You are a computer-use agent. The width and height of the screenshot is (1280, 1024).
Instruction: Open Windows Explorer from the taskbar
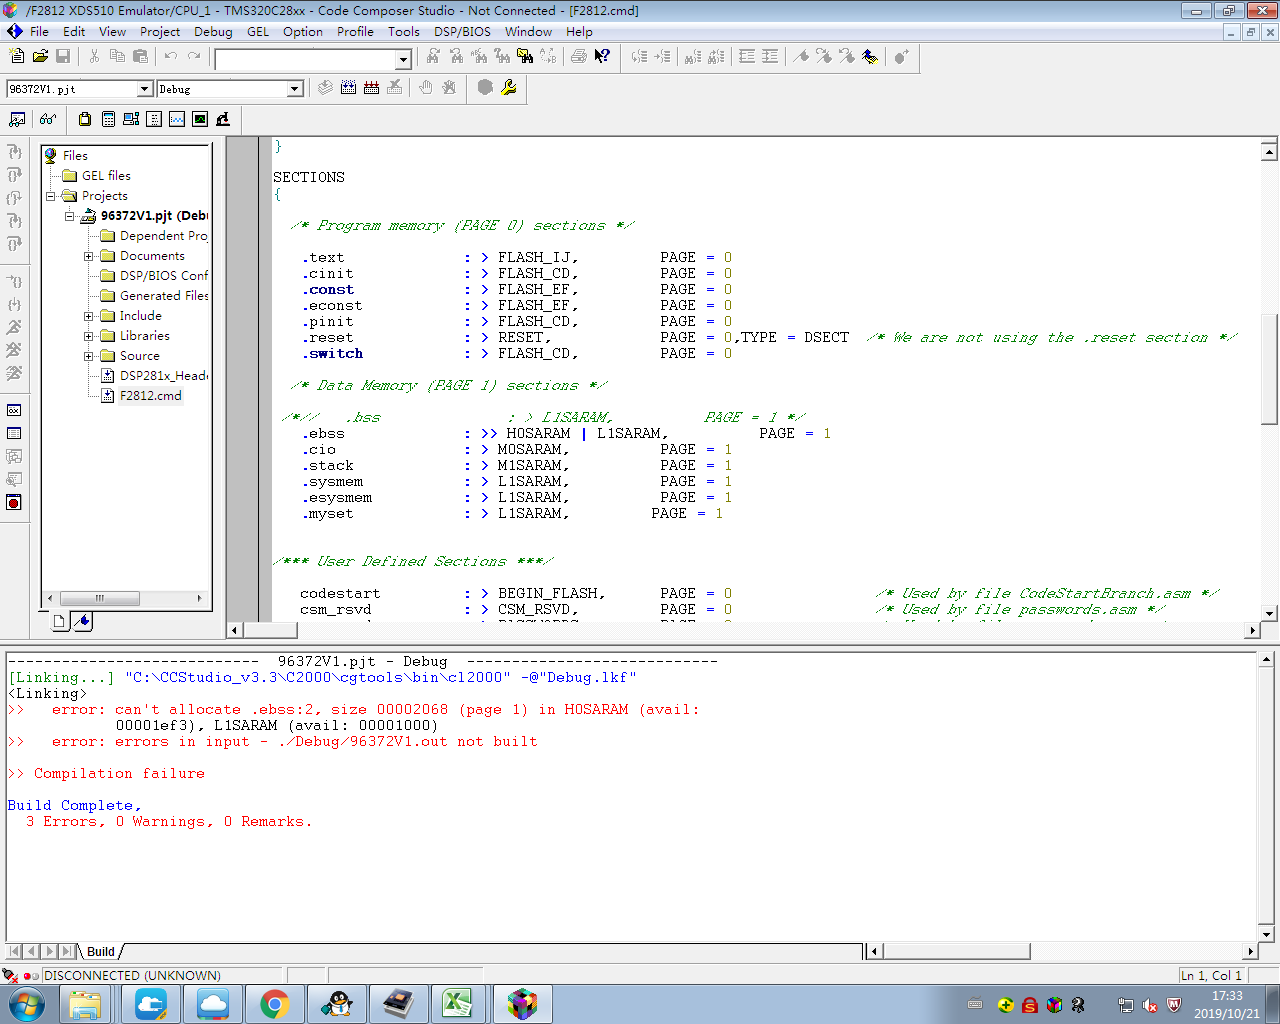85,1004
